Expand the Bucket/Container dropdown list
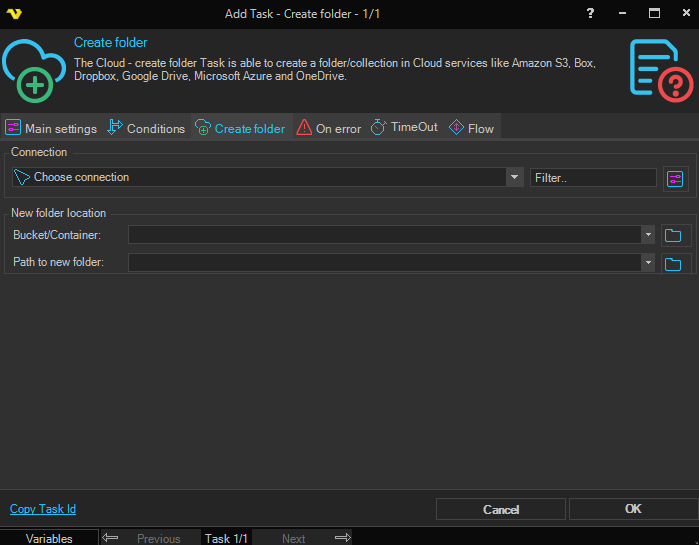This screenshot has height=545, width=699. (648, 235)
